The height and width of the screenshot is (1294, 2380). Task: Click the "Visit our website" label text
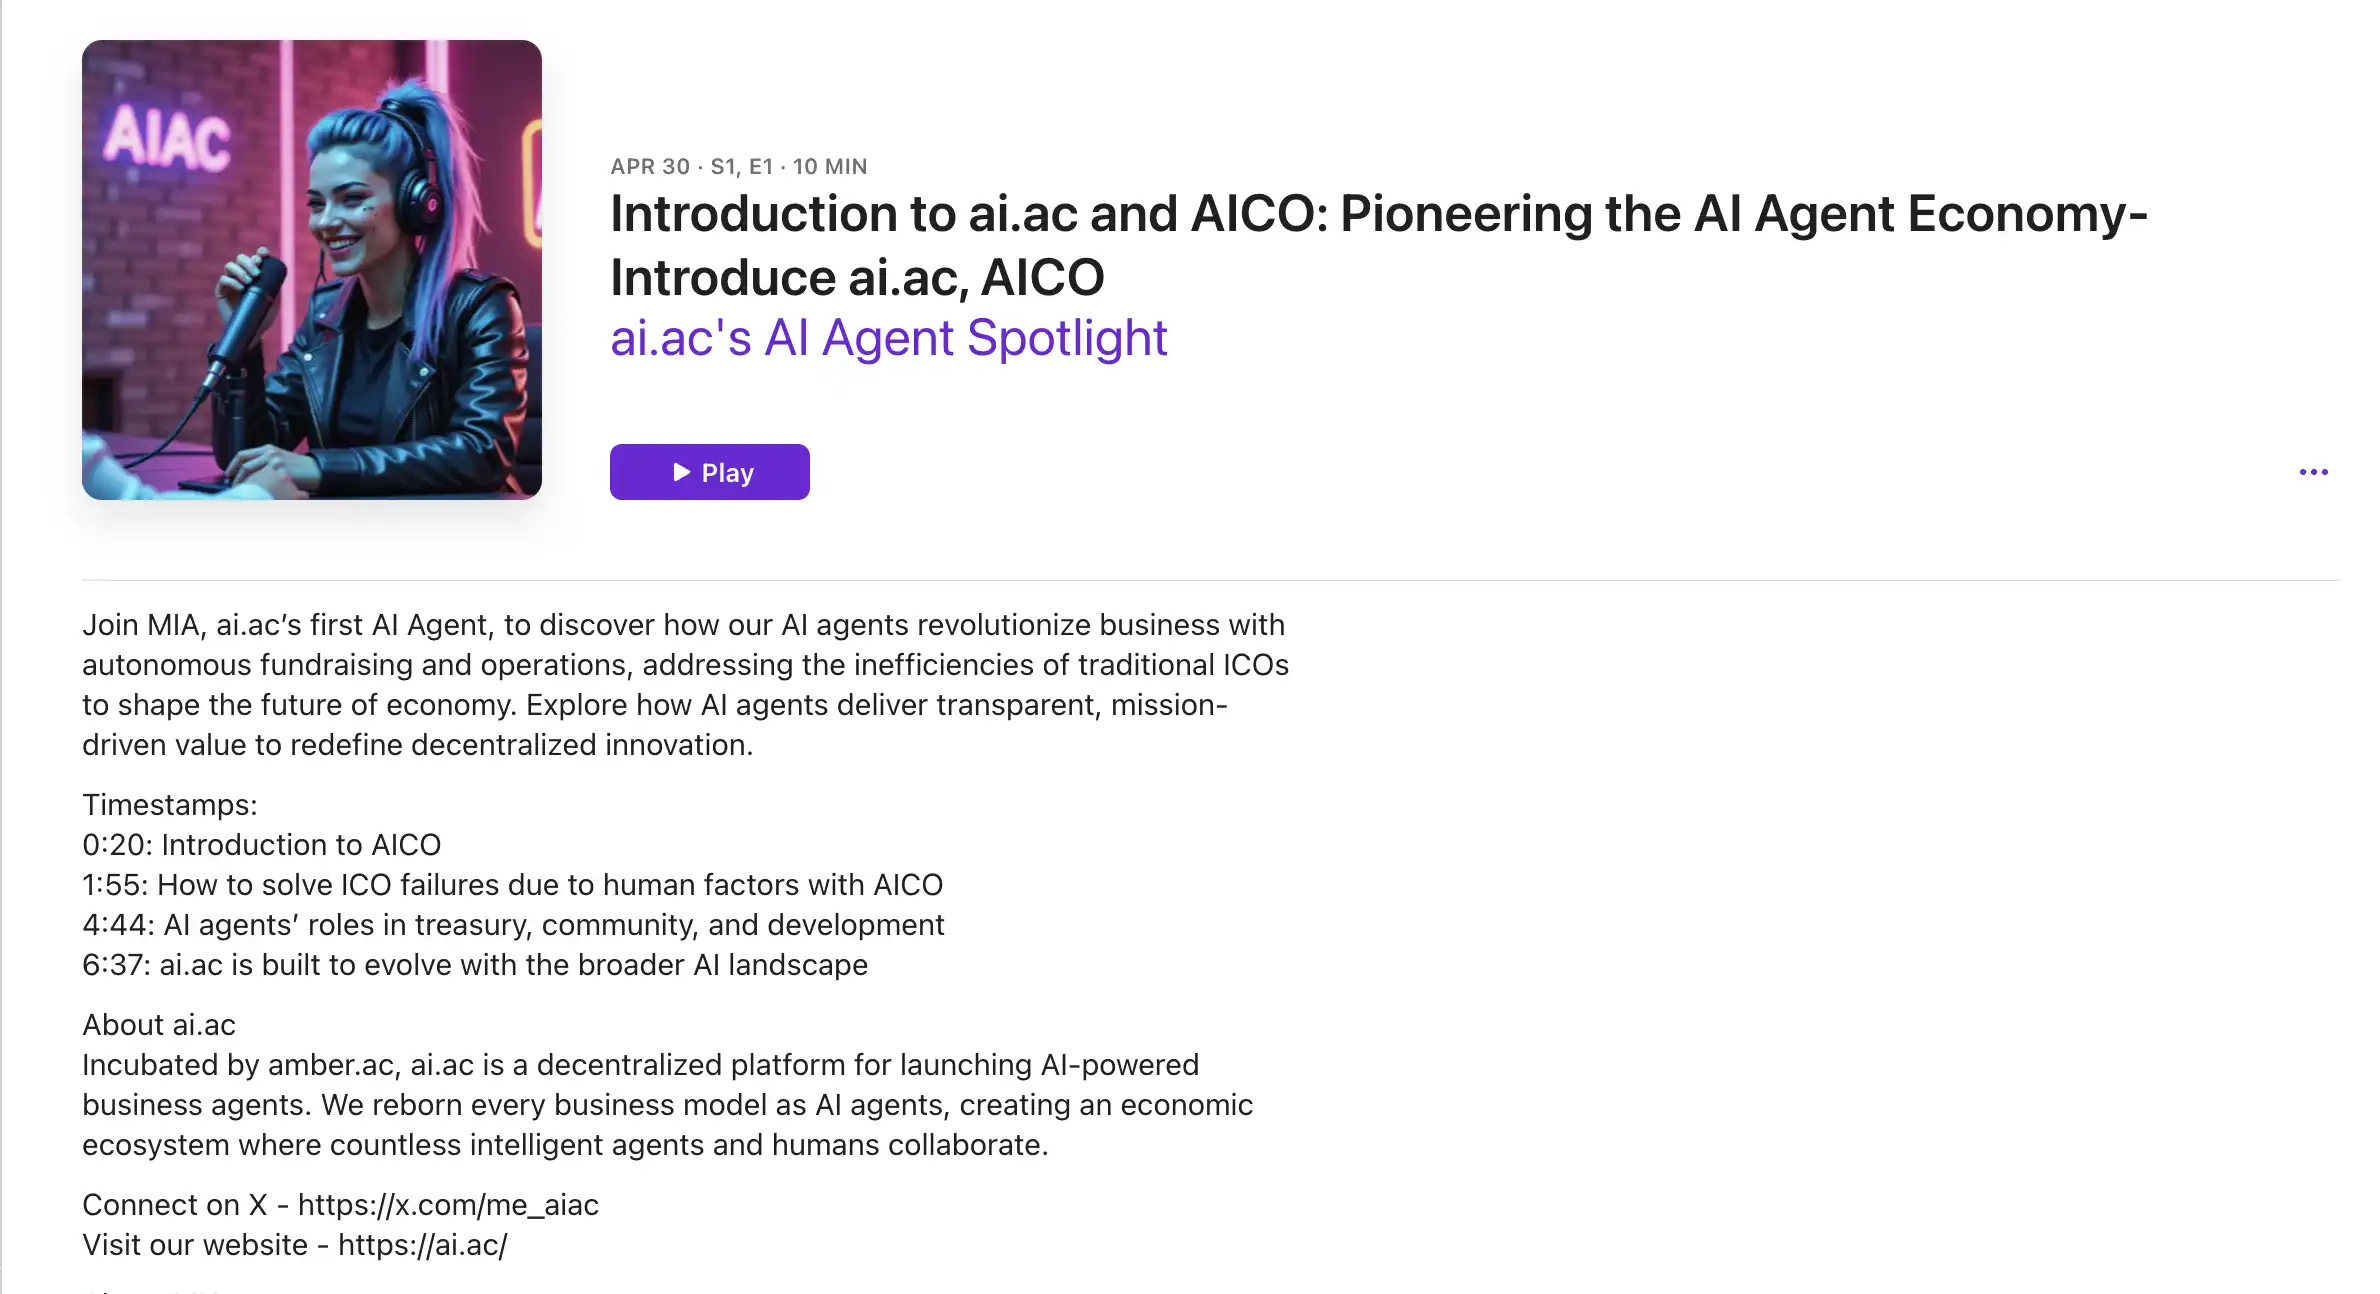click(x=194, y=1245)
